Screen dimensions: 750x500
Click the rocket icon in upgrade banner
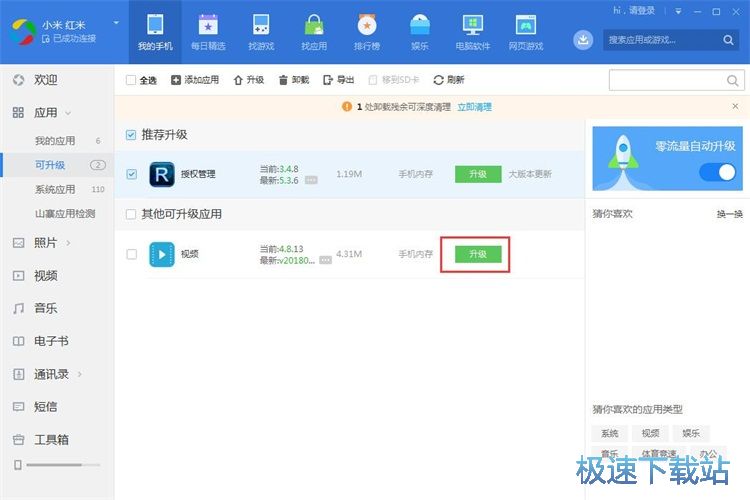pyautogui.click(x=622, y=159)
